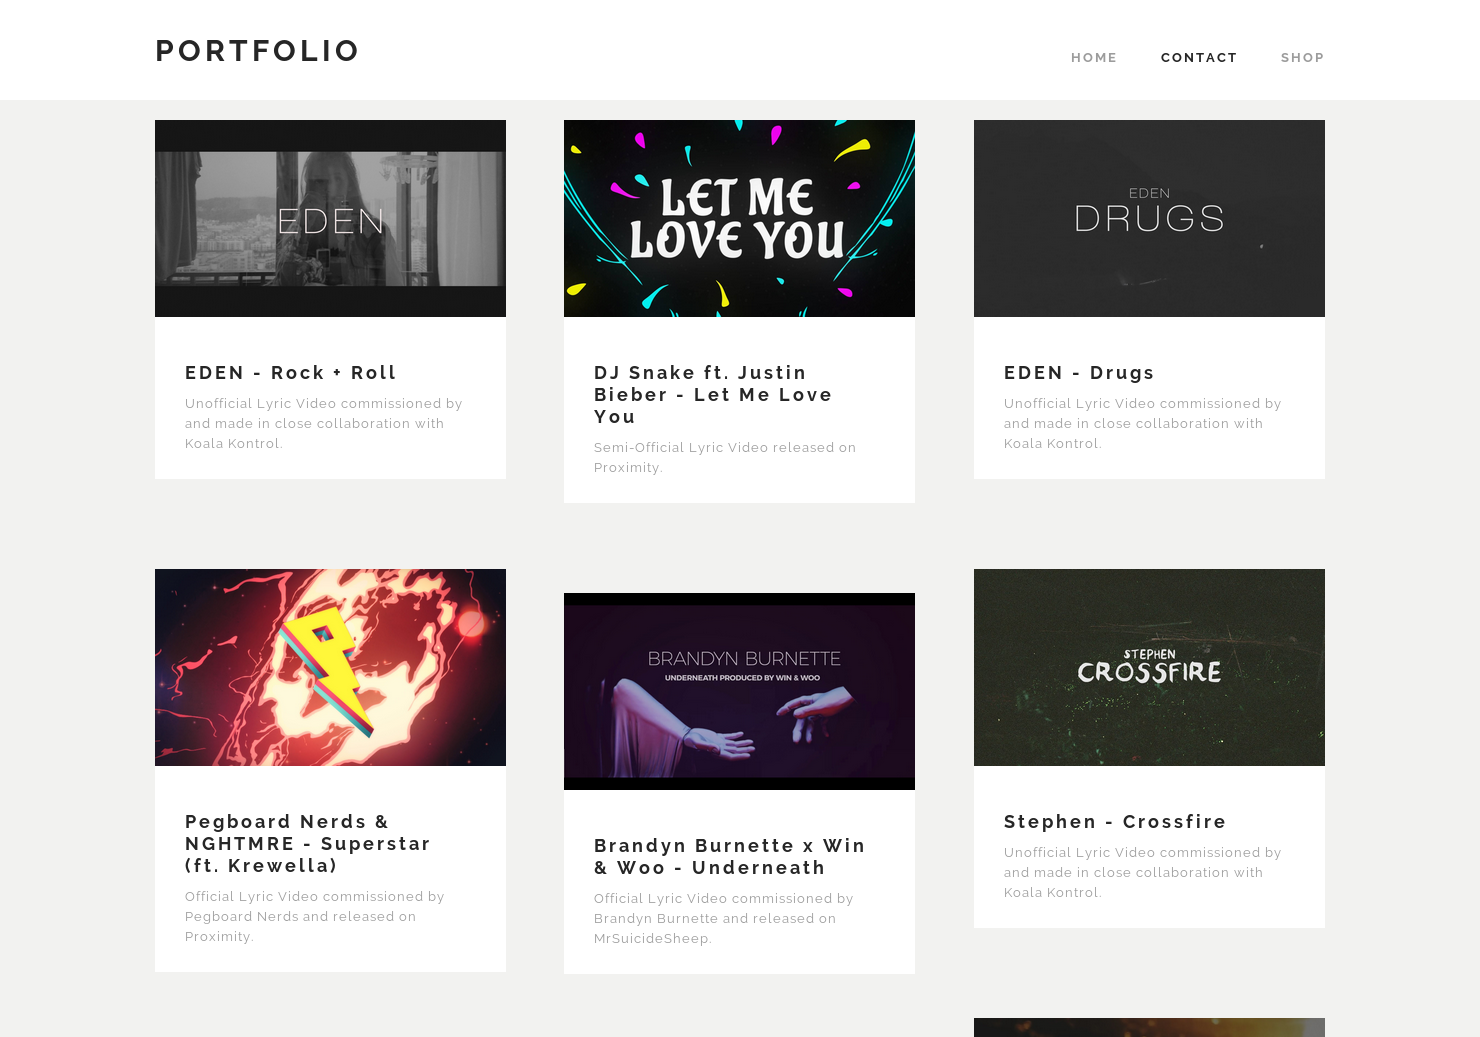Open the HOME navigation link
The width and height of the screenshot is (1480, 1037).
[1093, 58]
